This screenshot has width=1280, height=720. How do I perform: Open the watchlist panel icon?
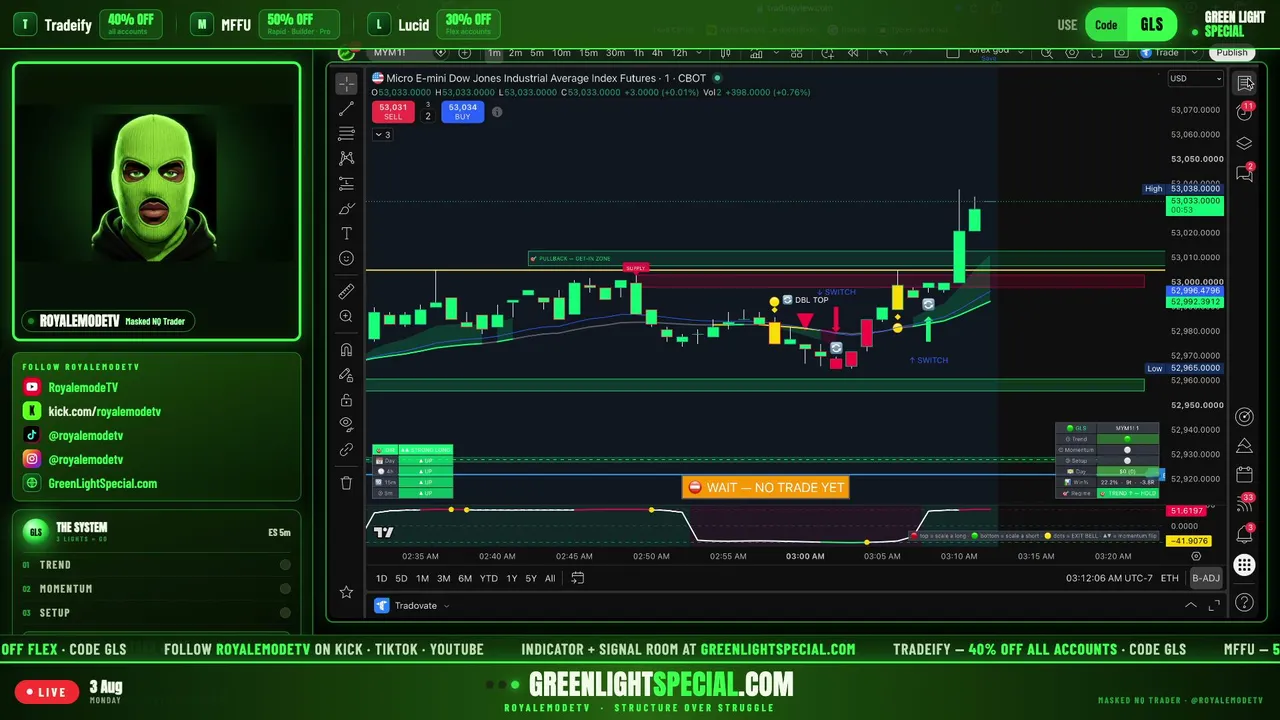(1244, 83)
